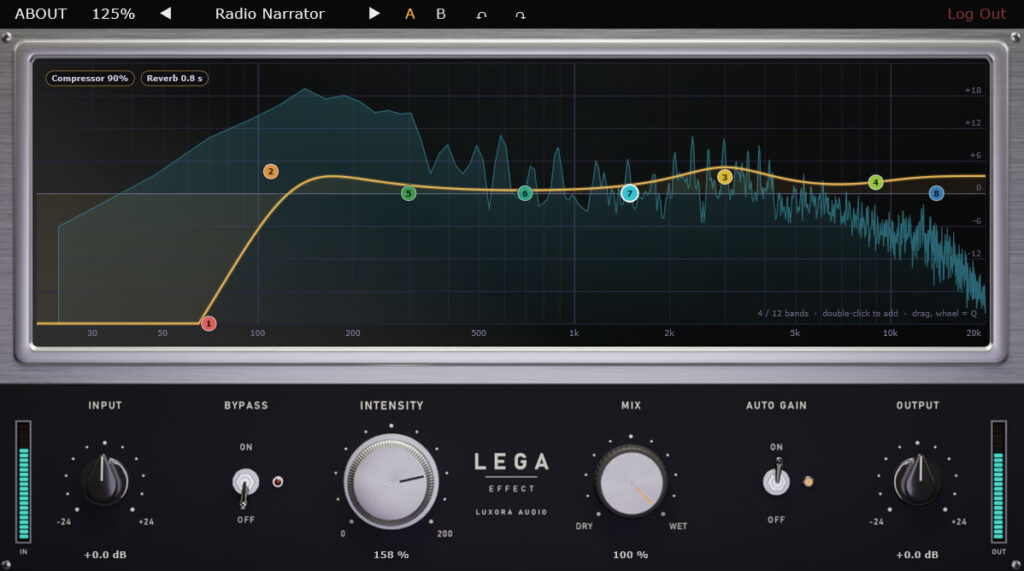This screenshot has height=571, width=1024.
Task: Select EQ band node 4 (lime)
Action: click(x=876, y=182)
